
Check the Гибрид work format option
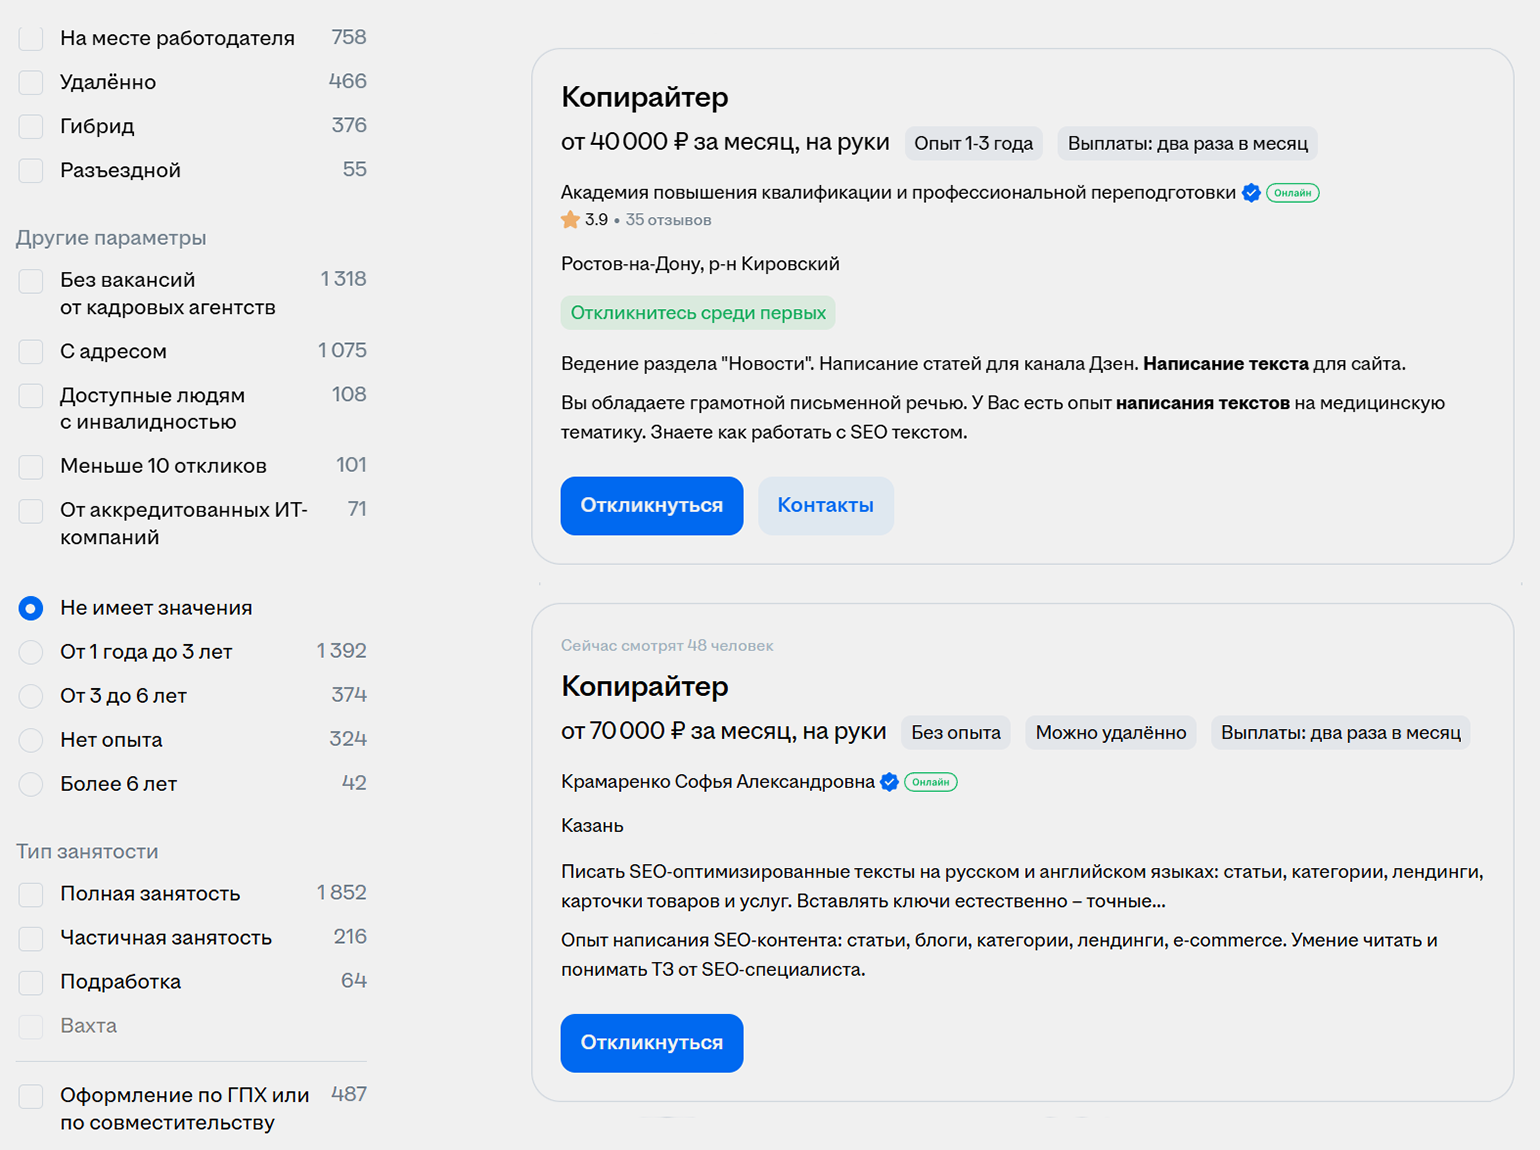click(x=31, y=126)
